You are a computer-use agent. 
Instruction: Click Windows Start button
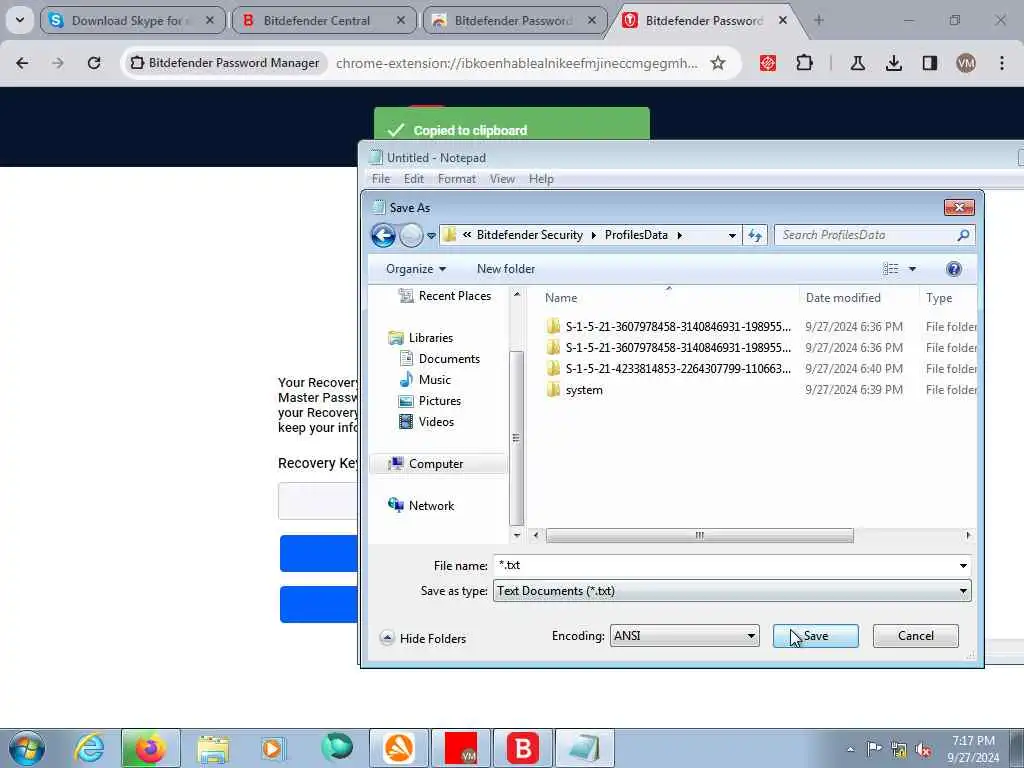coord(27,748)
